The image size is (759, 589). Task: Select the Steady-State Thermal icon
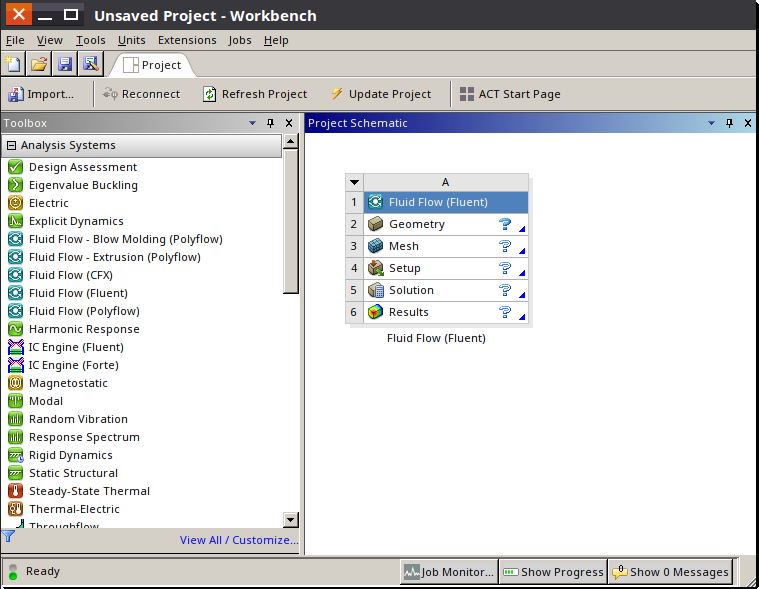15,491
